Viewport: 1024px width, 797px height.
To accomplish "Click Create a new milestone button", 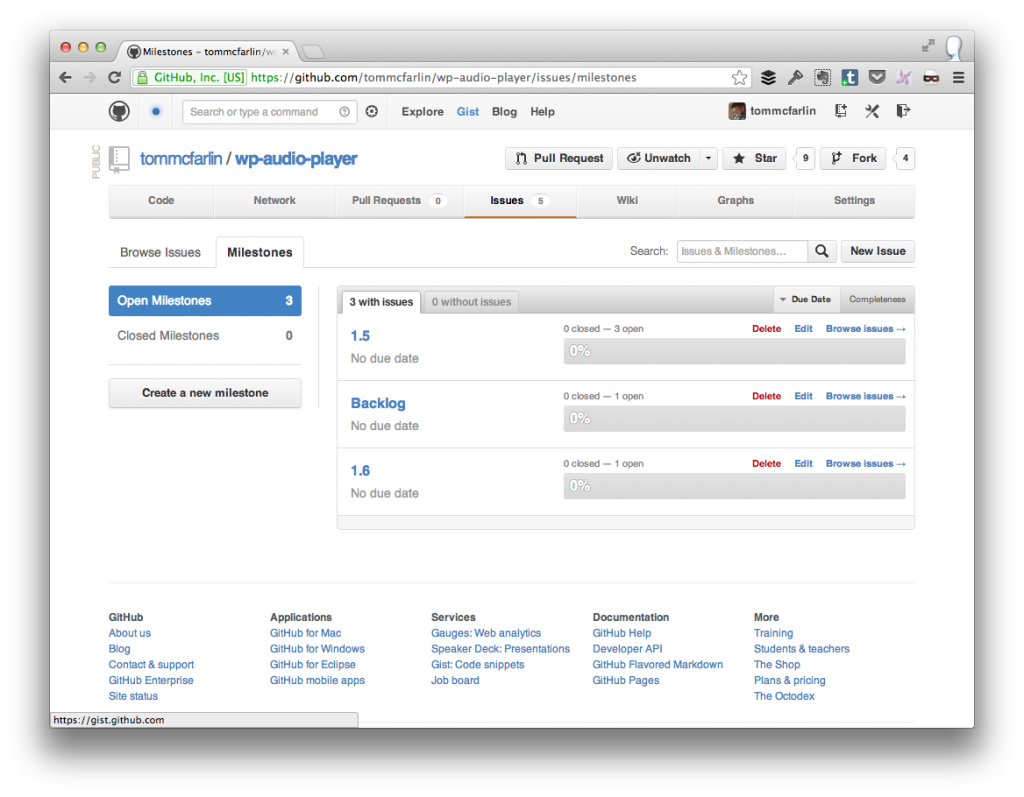I will click(x=205, y=393).
